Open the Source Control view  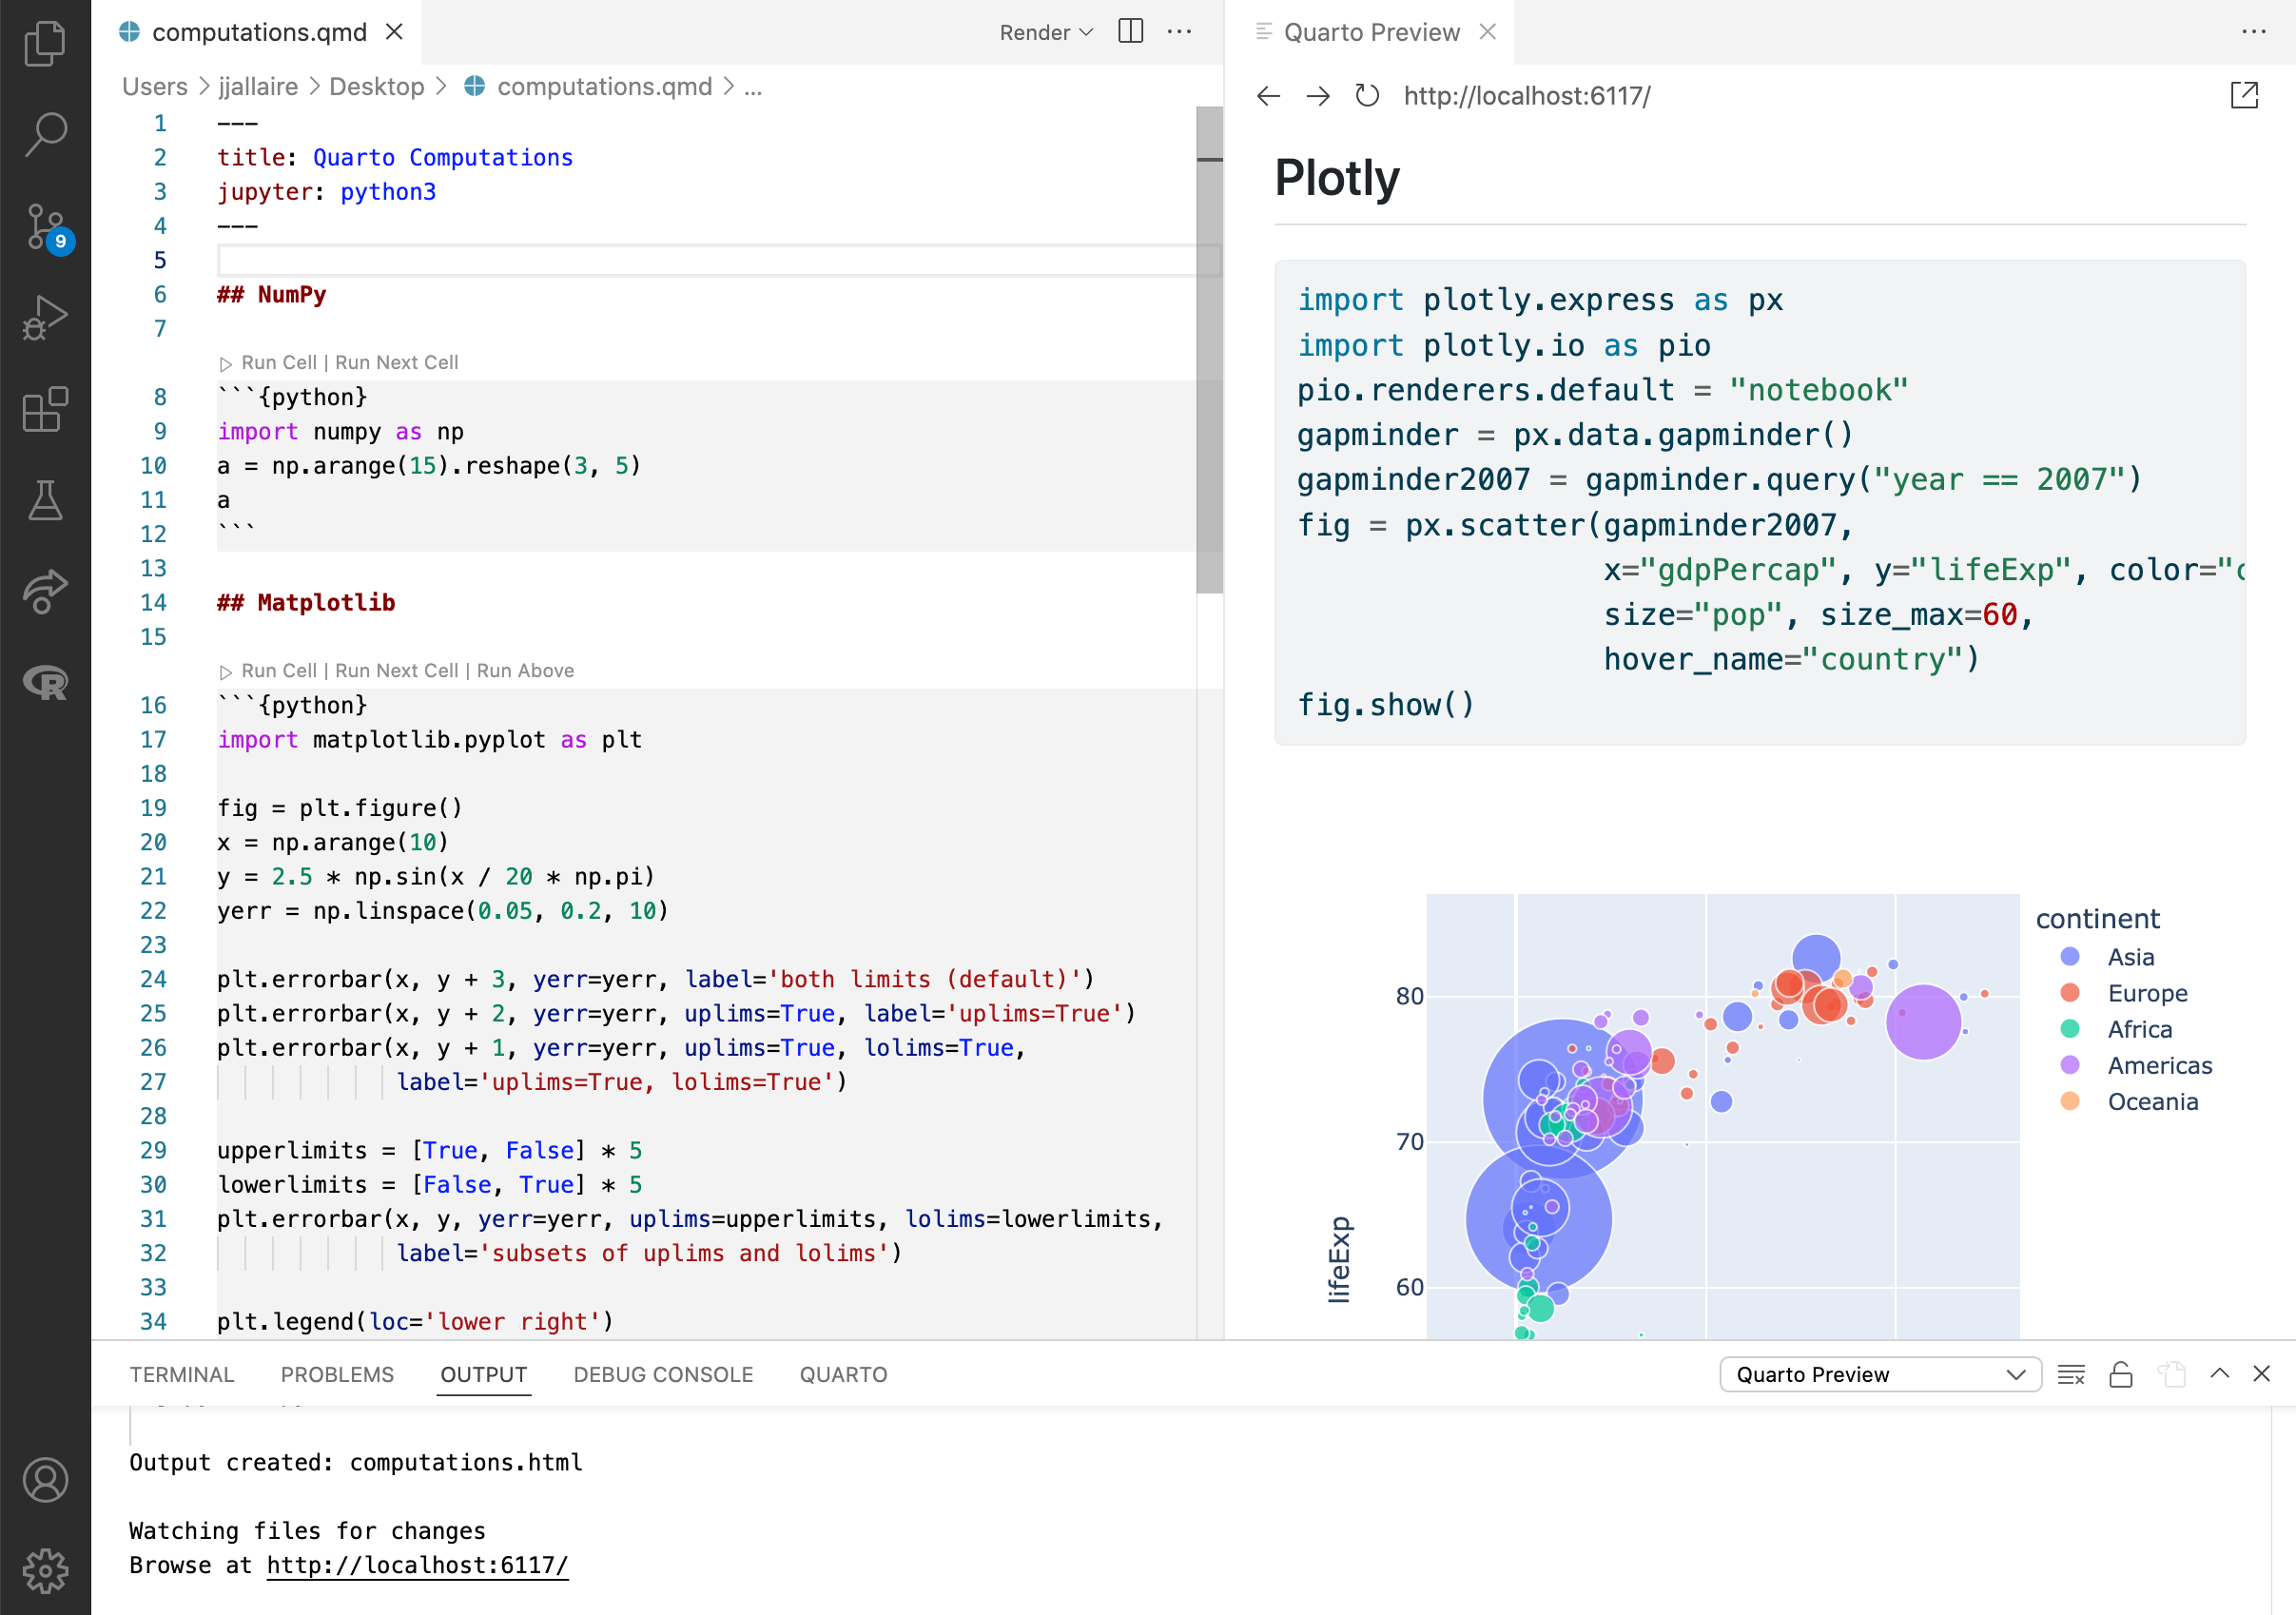tap(45, 228)
